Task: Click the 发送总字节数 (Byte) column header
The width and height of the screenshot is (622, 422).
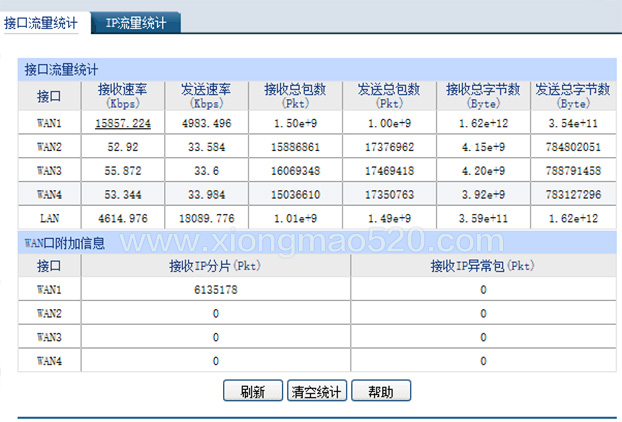Action: 573,96
